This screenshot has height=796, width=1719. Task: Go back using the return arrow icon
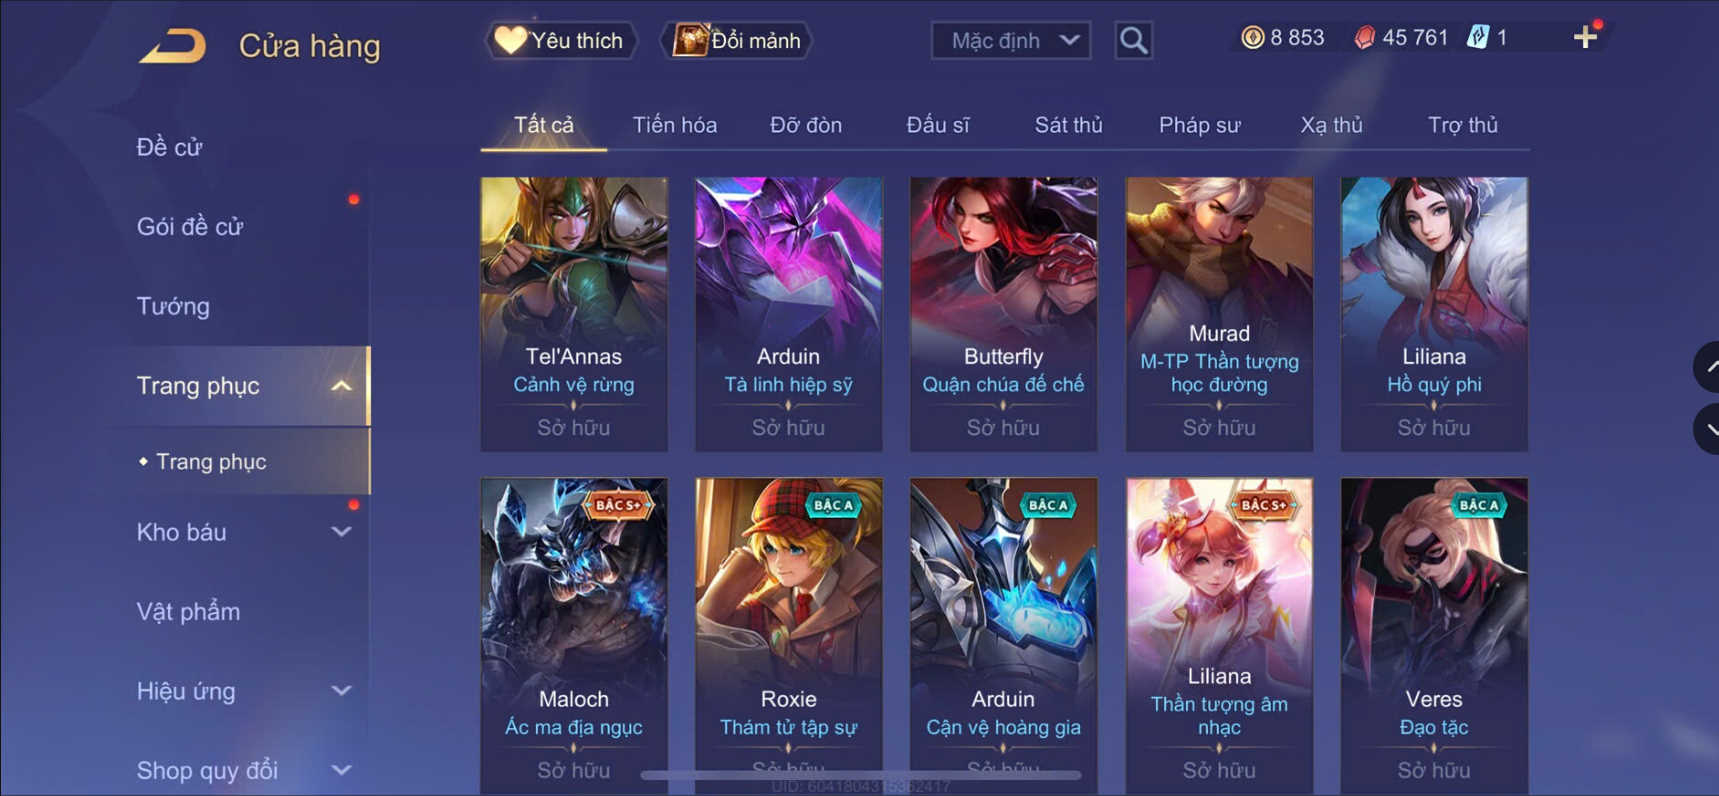click(172, 46)
